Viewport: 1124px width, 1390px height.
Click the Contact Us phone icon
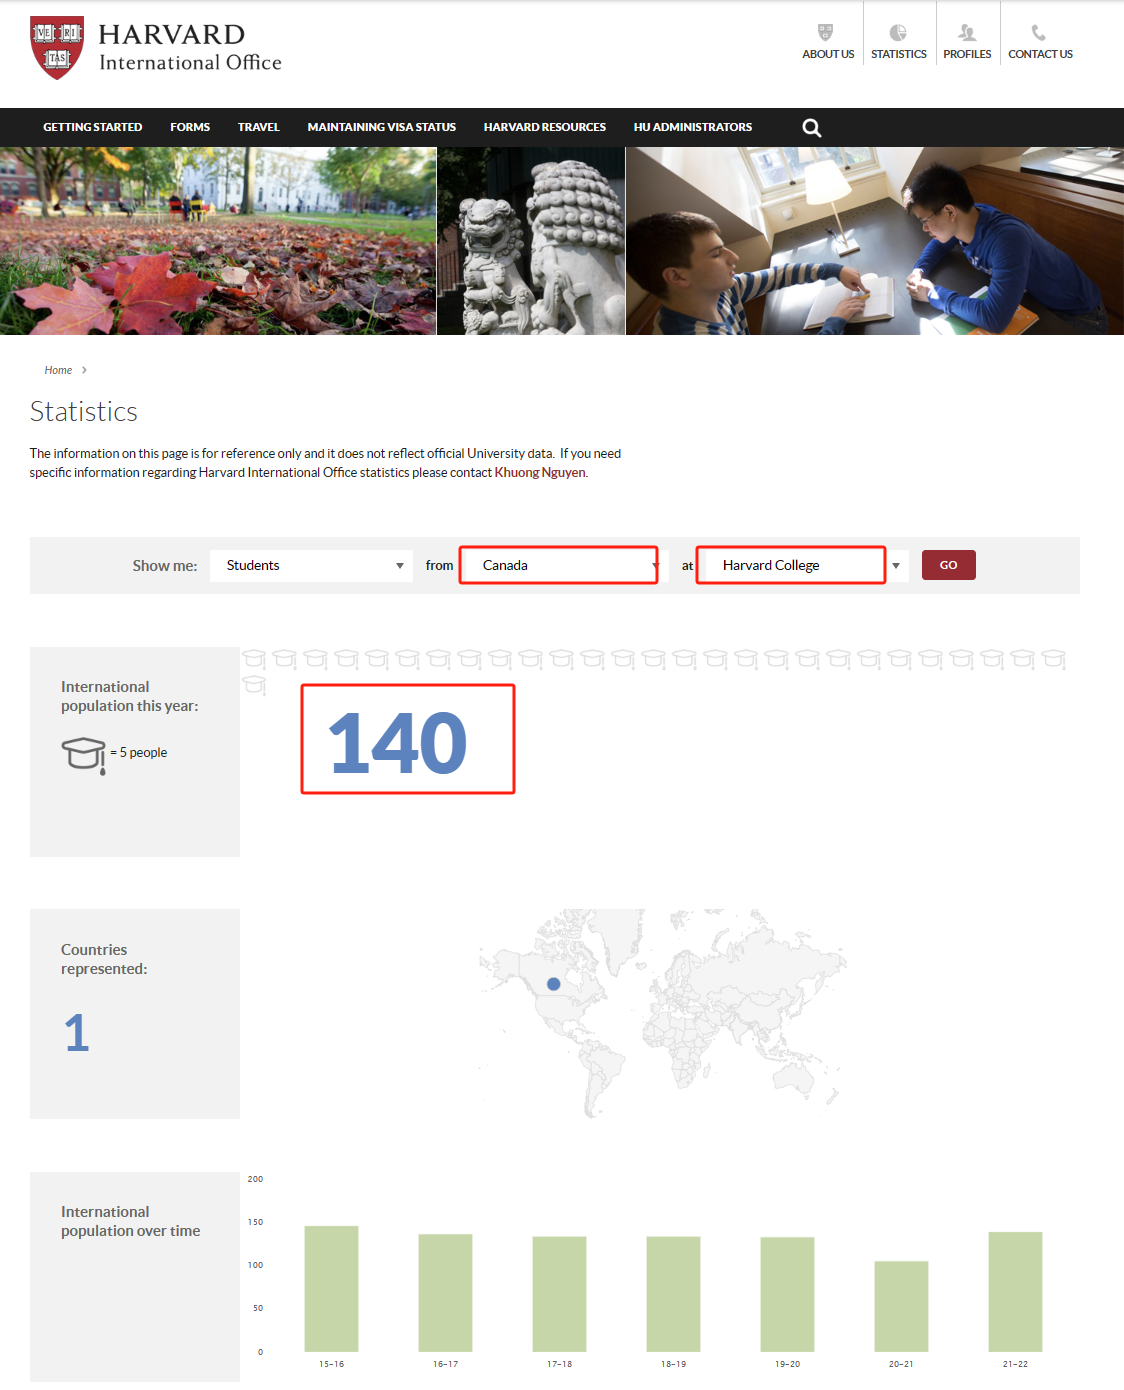tap(1039, 33)
